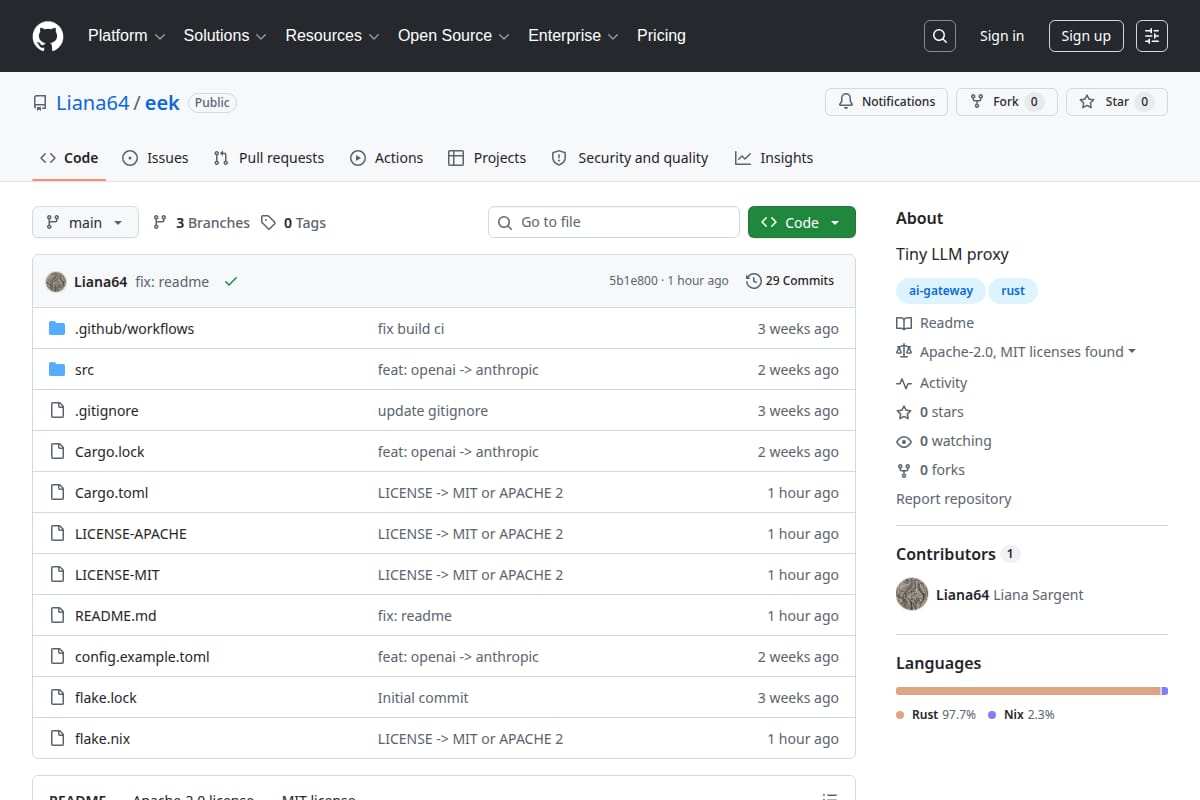Open config.example.toml file
The width and height of the screenshot is (1200, 800).
point(142,657)
